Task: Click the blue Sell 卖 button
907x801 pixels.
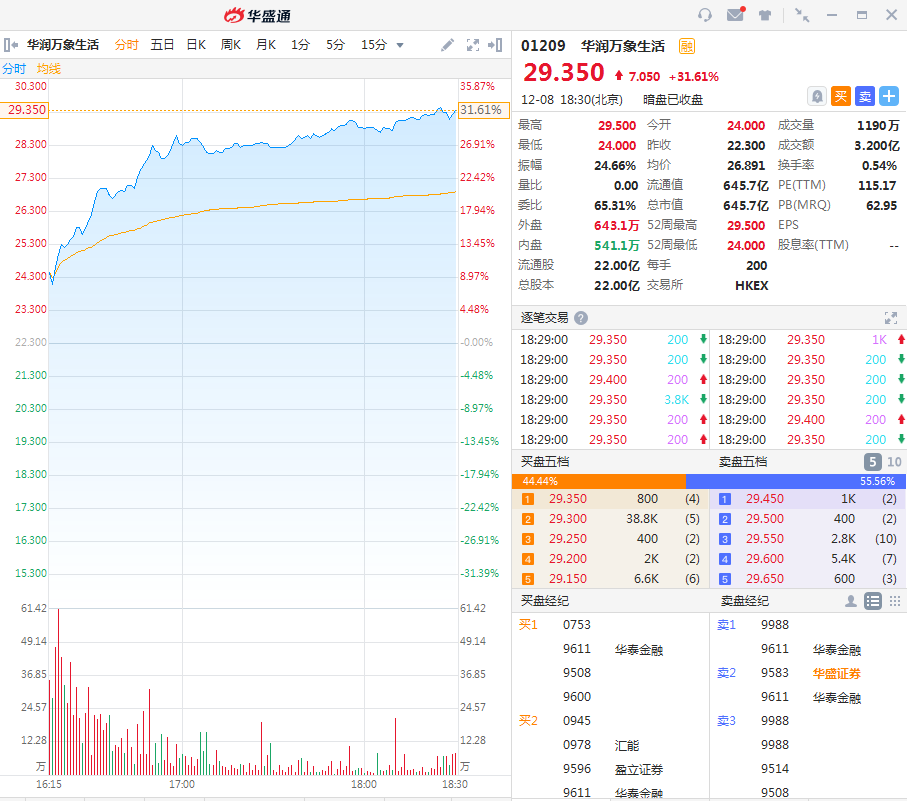Action: click(865, 97)
